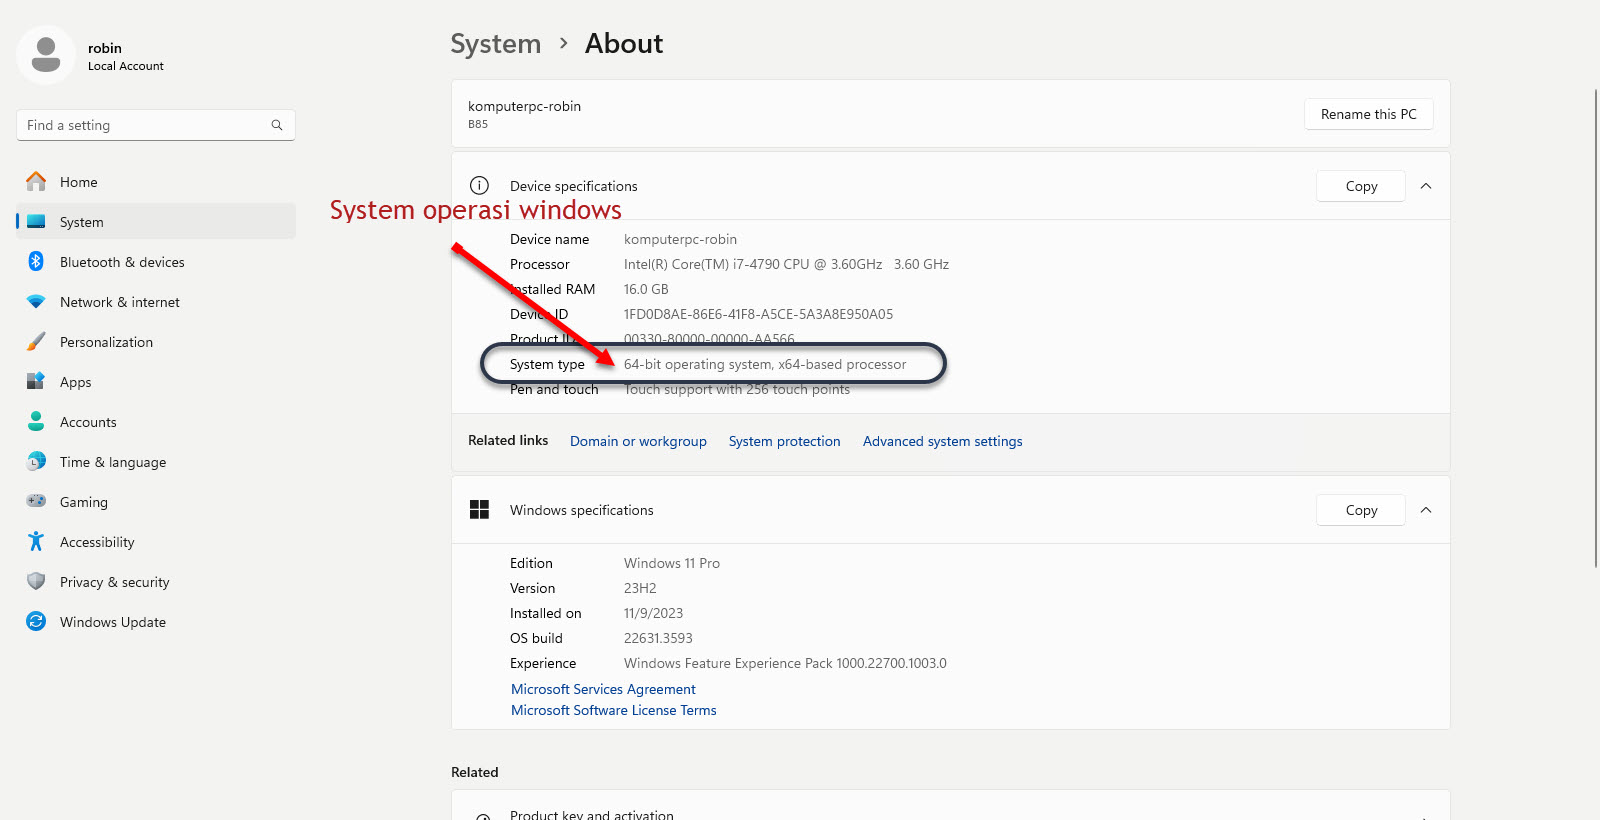The height and width of the screenshot is (820, 1600).
Task: Copy the Device specifications
Action: (1360, 186)
